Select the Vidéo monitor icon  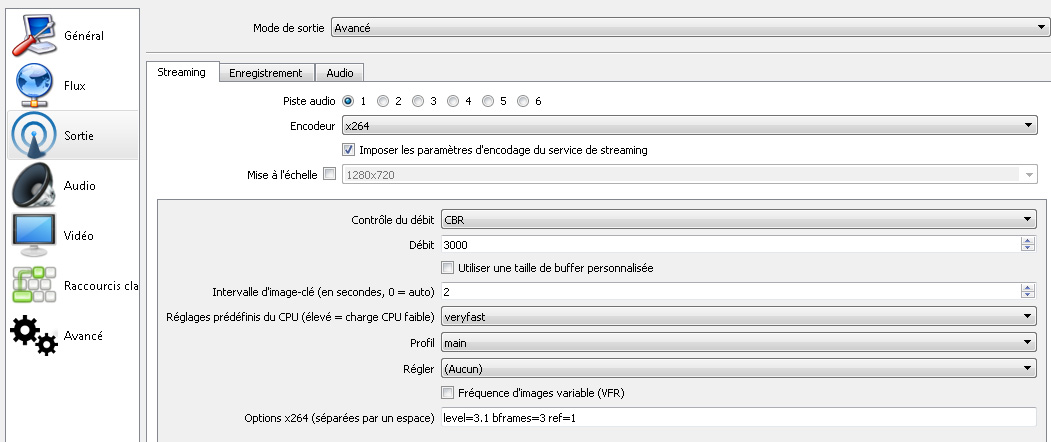click(34, 235)
